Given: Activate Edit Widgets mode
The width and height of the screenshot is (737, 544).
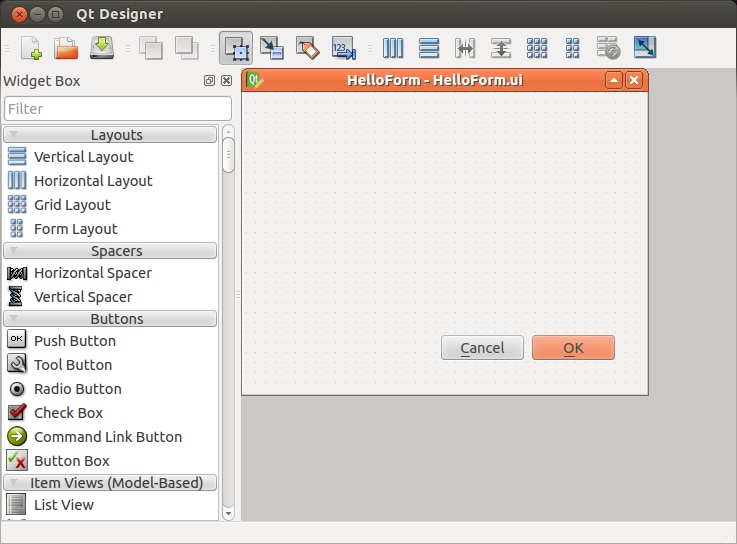Looking at the screenshot, I should (x=236, y=48).
